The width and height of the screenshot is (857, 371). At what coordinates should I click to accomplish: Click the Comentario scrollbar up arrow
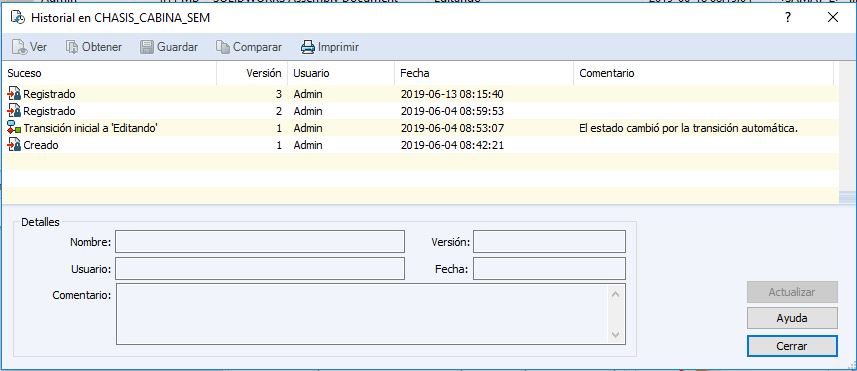click(616, 295)
